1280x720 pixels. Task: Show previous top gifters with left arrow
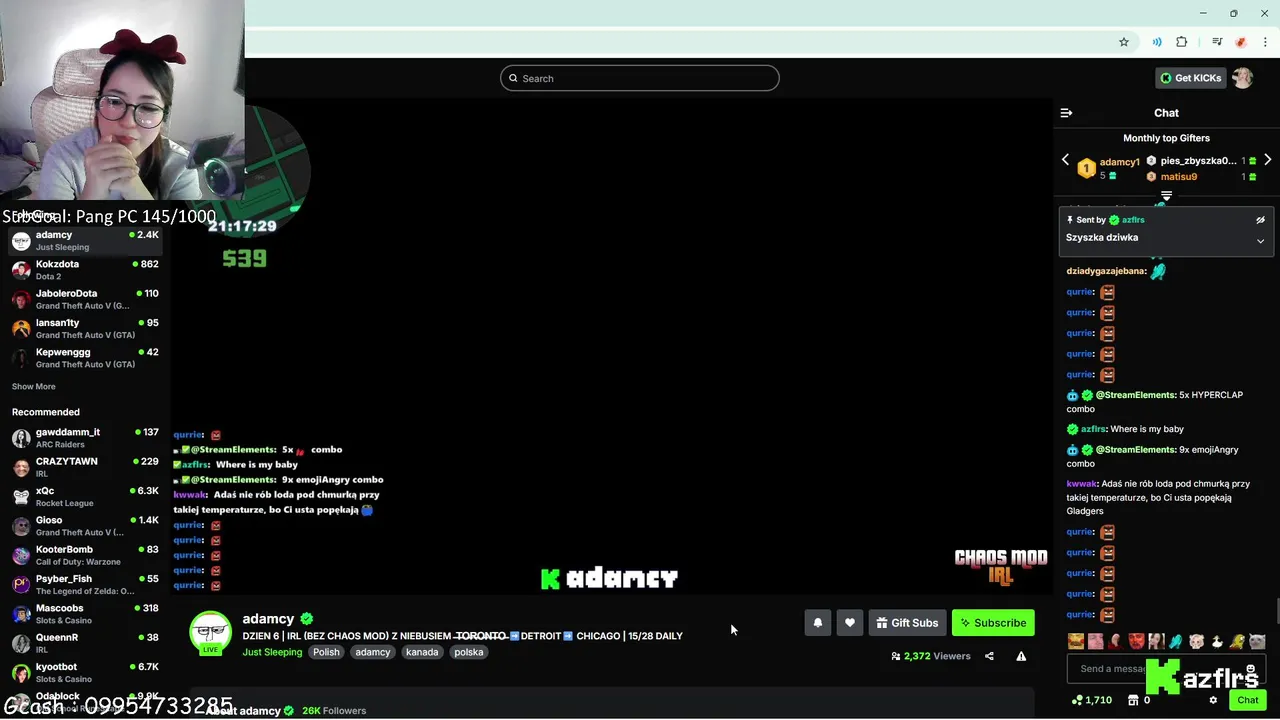pos(1065,160)
